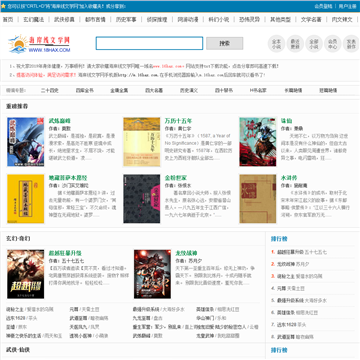This screenshot has height=360, width=360.
Task: Open the 全部小说 round button
Action: 314,44
